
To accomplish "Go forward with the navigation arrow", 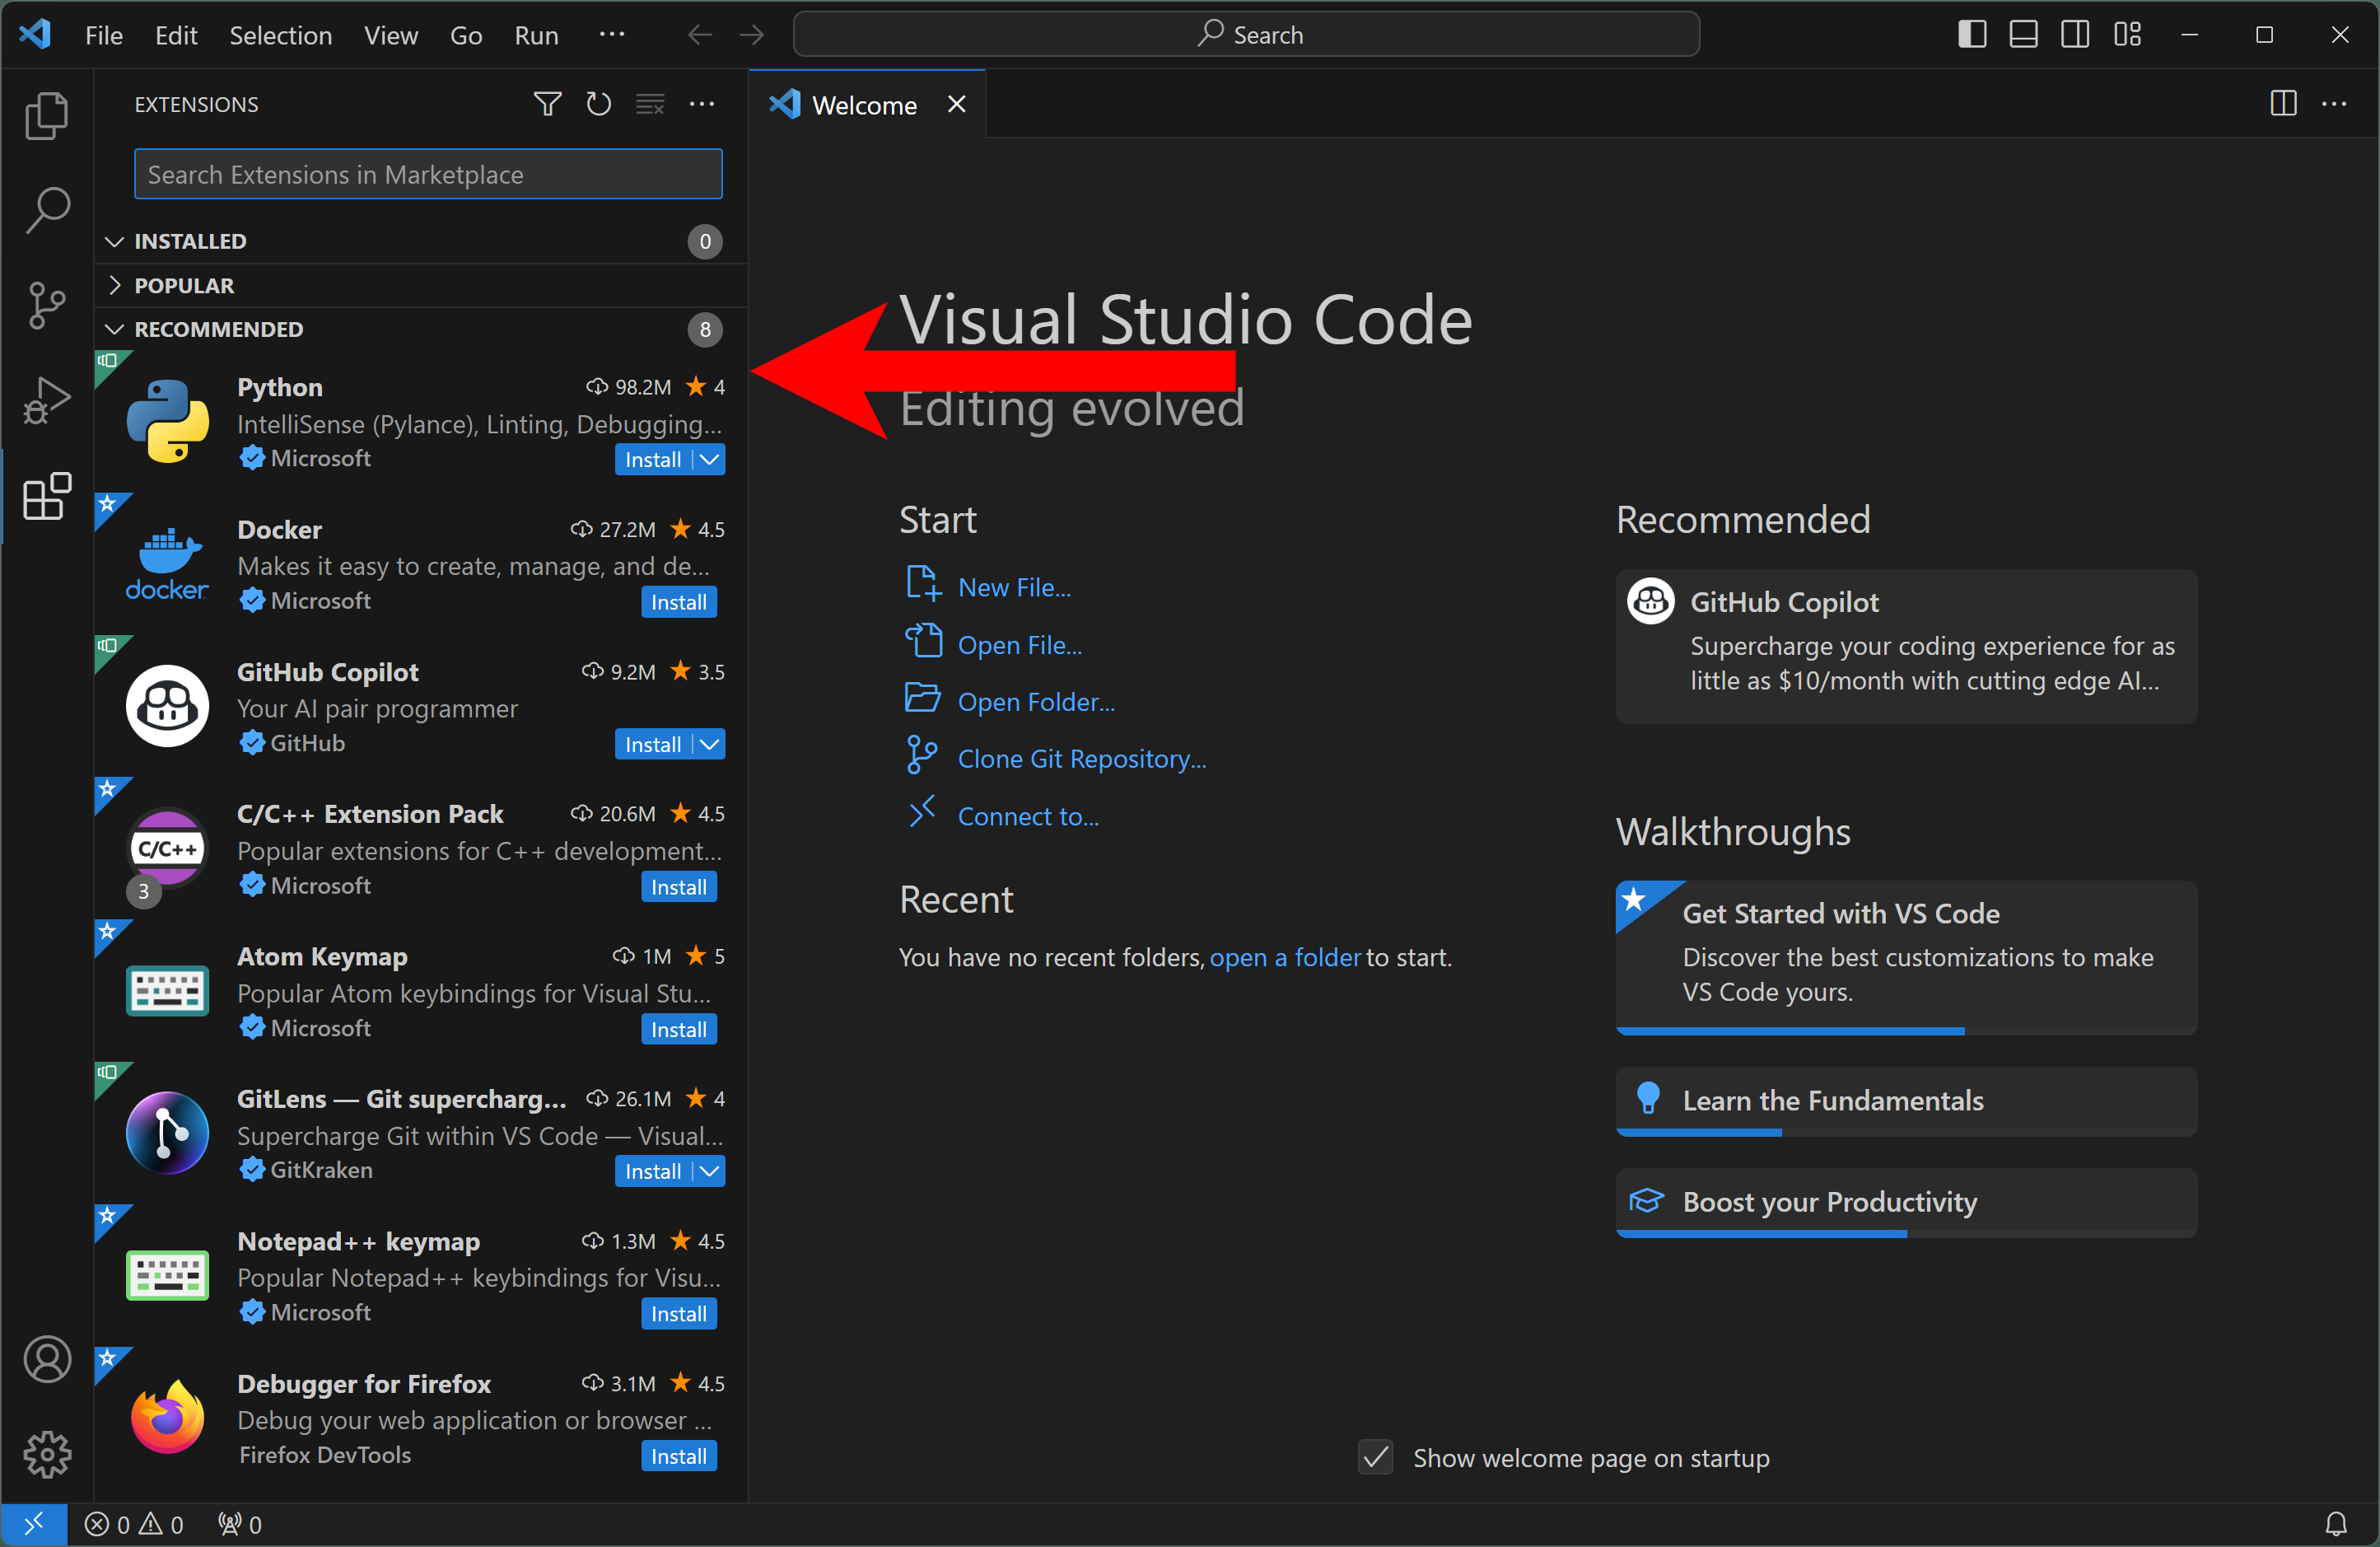I will [x=752, y=35].
